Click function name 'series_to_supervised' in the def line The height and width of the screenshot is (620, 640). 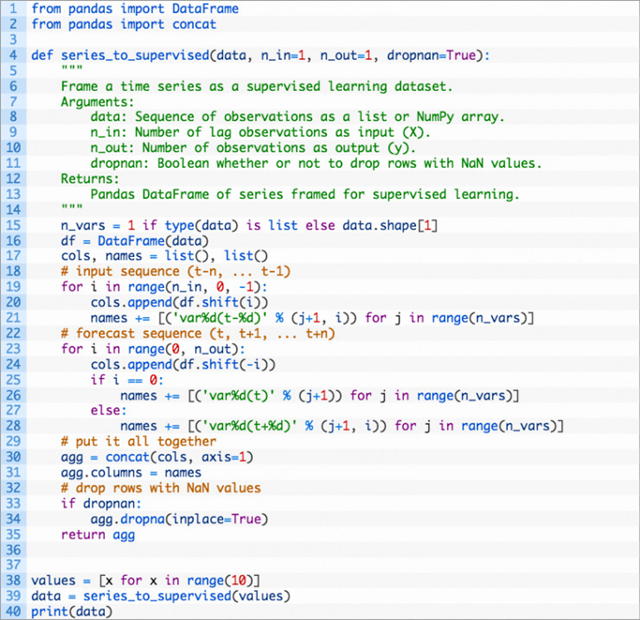pyautogui.click(x=135, y=56)
